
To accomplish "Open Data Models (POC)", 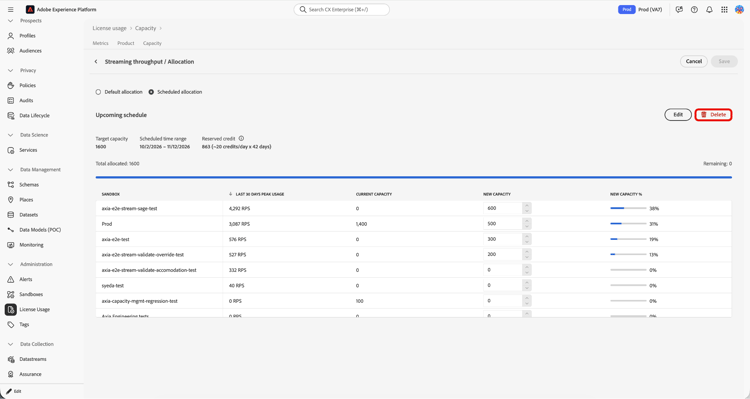I will click(x=40, y=230).
